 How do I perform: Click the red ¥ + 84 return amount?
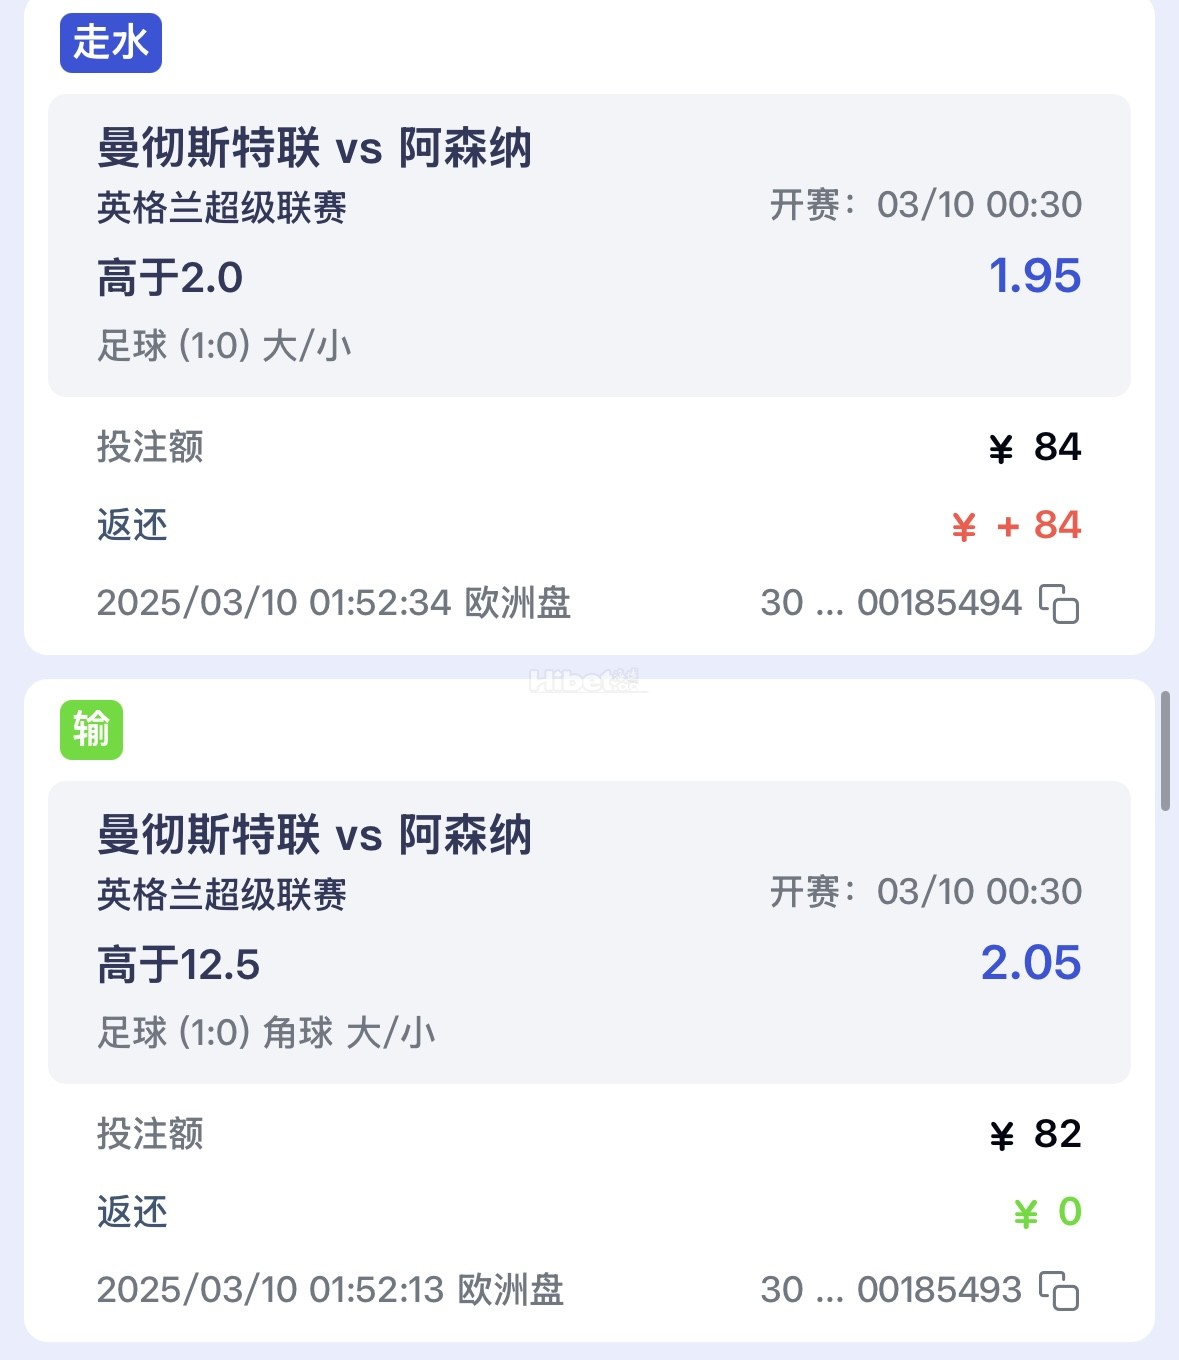(1016, 526)
